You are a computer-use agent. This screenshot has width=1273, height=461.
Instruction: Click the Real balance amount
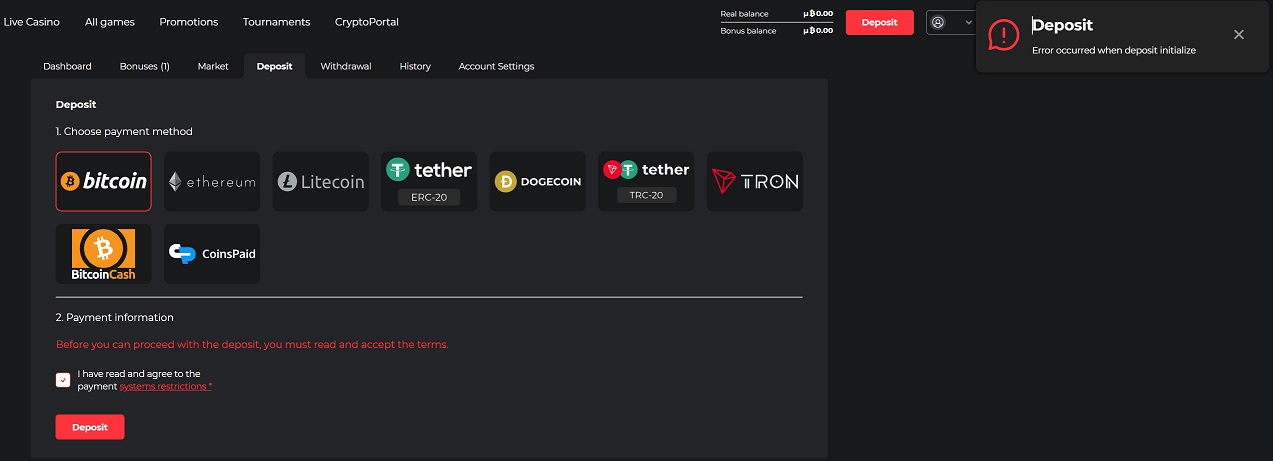(818, 14)
